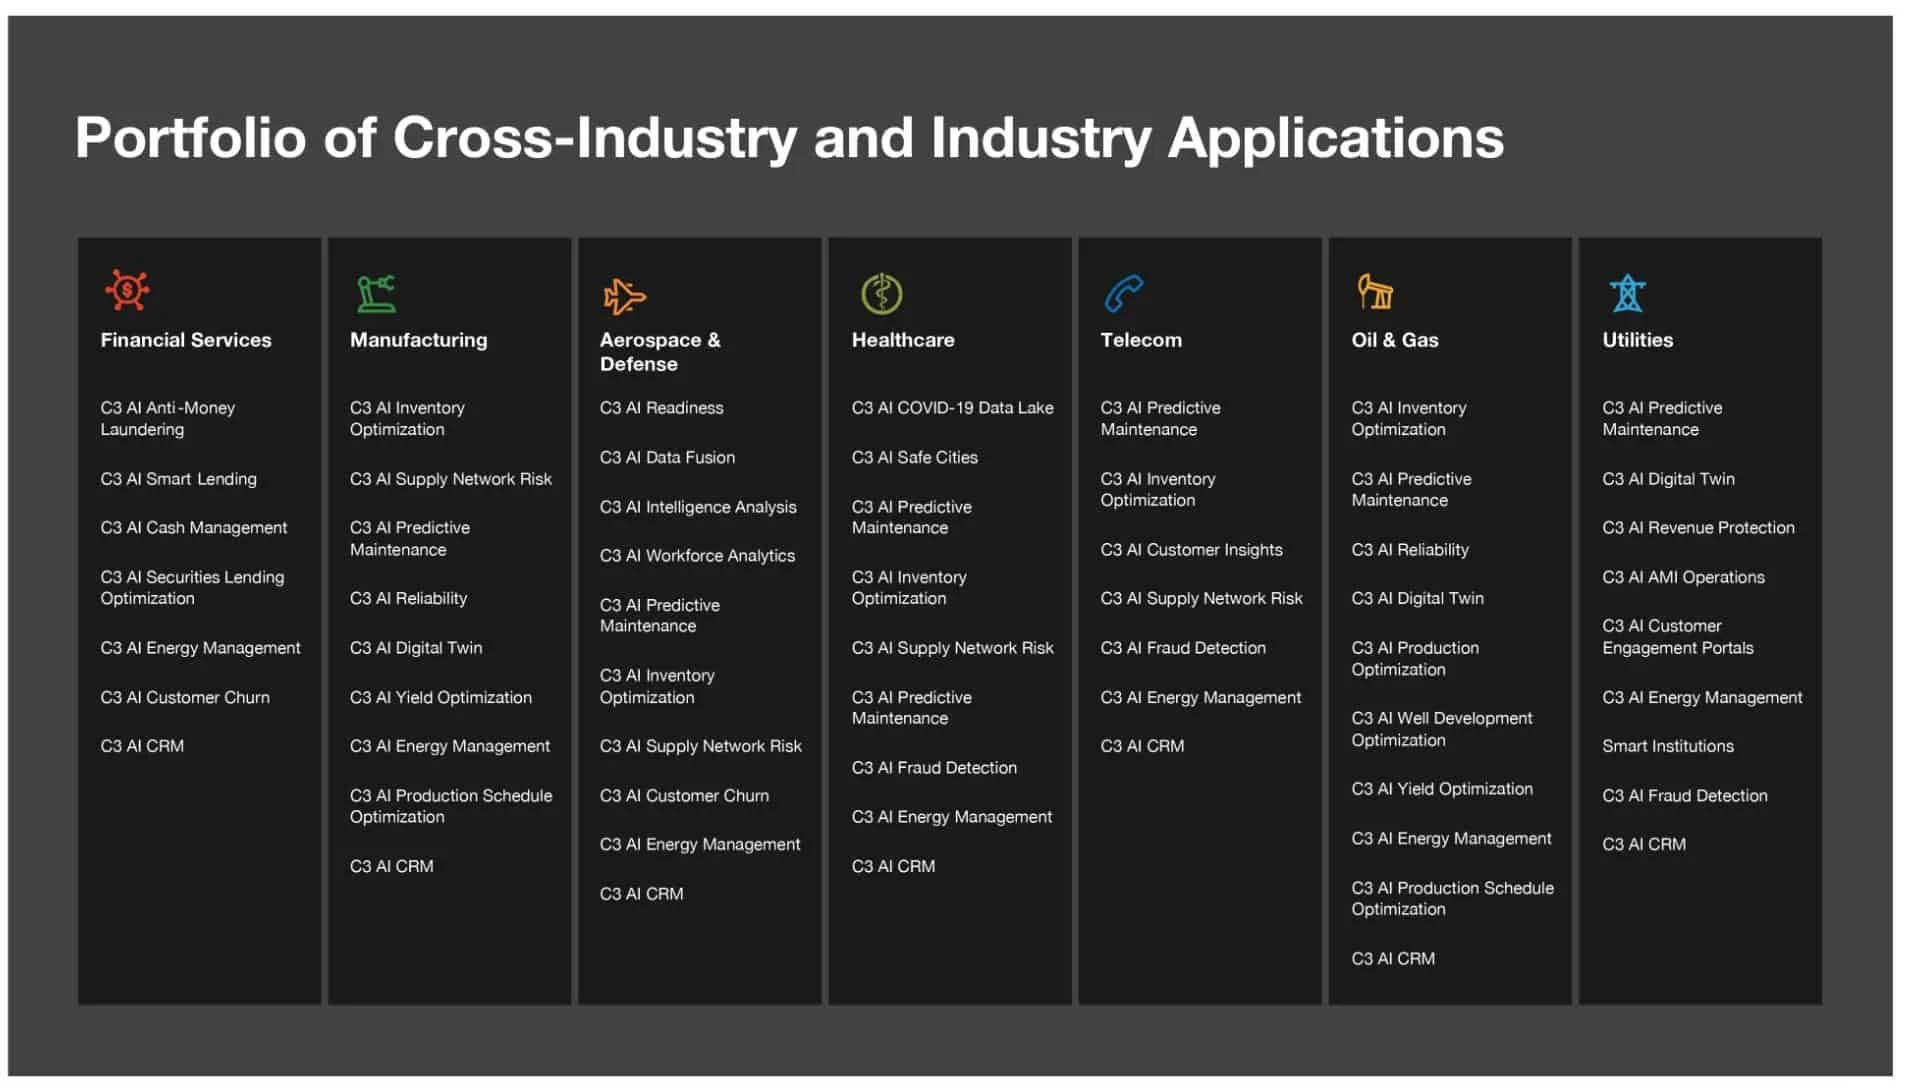
Task: Click C3 AI Energy Management under Utilities
Action: click(x=1702, y=698)
